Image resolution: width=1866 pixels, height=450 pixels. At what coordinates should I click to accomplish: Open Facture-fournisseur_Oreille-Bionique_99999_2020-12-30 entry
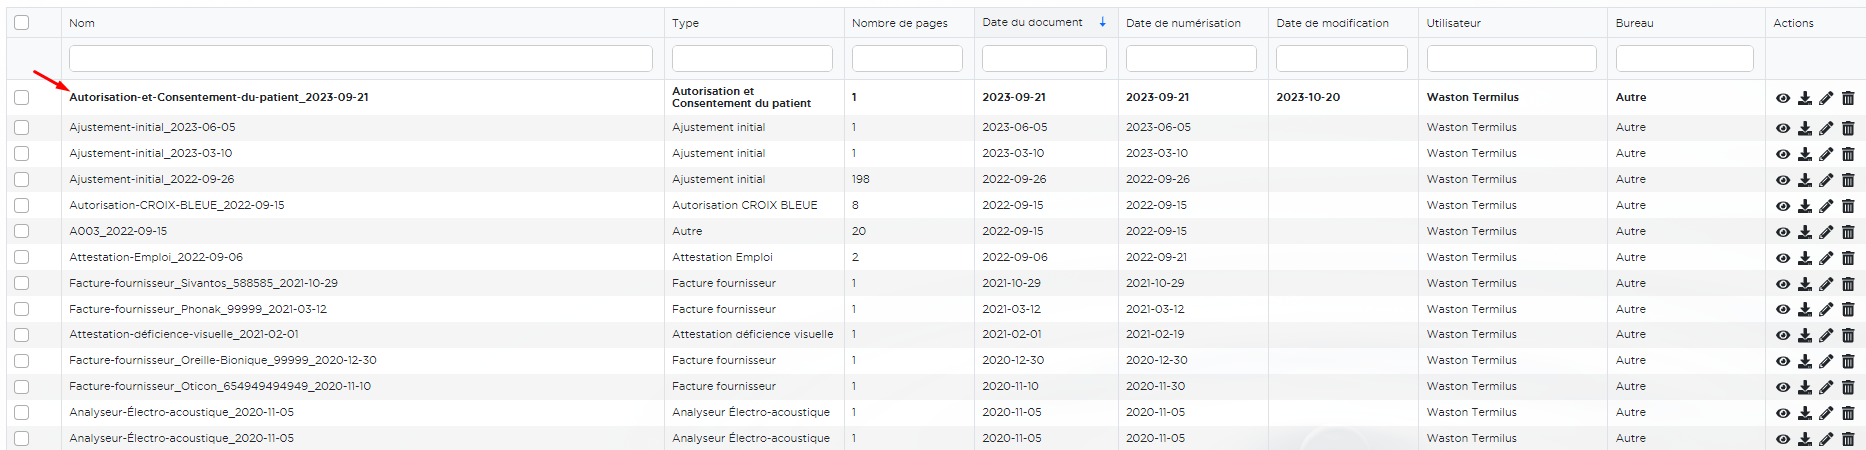pyautogui.click(x=223, y=360)
